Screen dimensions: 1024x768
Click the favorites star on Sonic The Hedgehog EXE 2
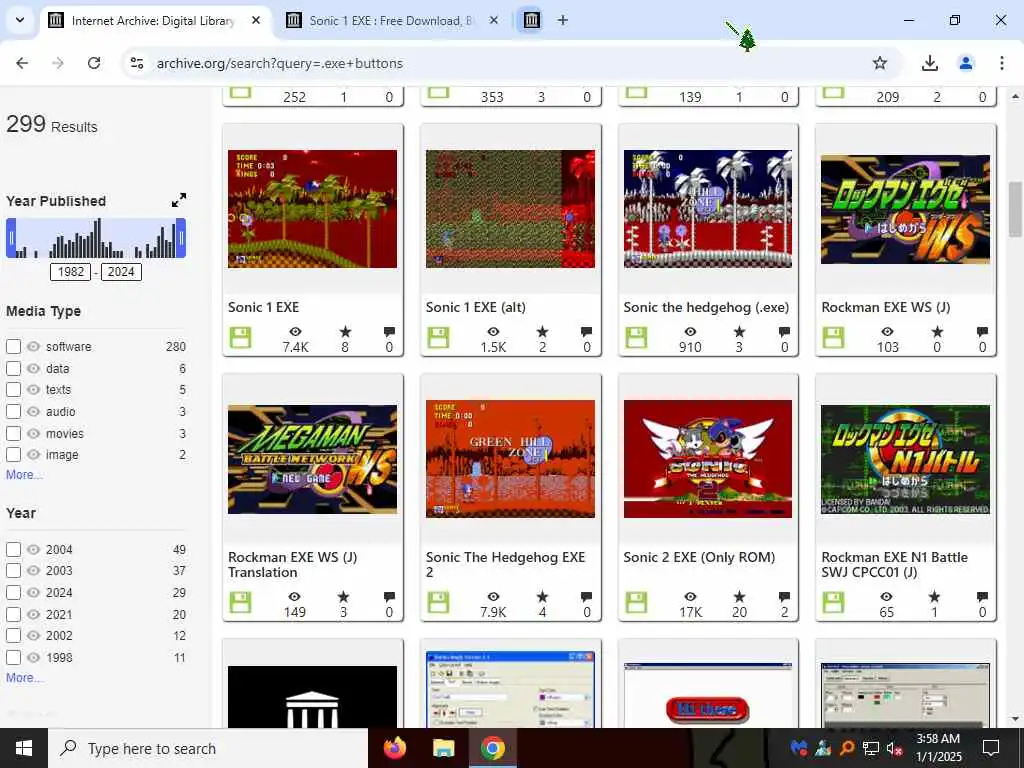[x=542, y=596]
